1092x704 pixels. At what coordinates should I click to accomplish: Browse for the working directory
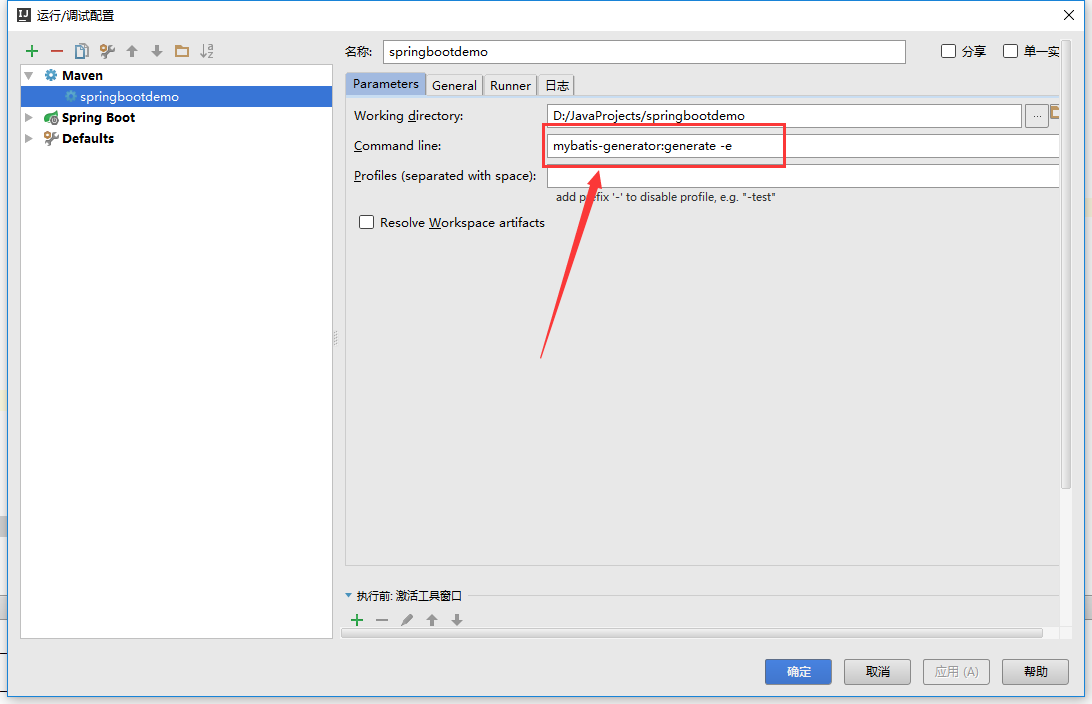pyautogui.click(x=1036, y=116)
